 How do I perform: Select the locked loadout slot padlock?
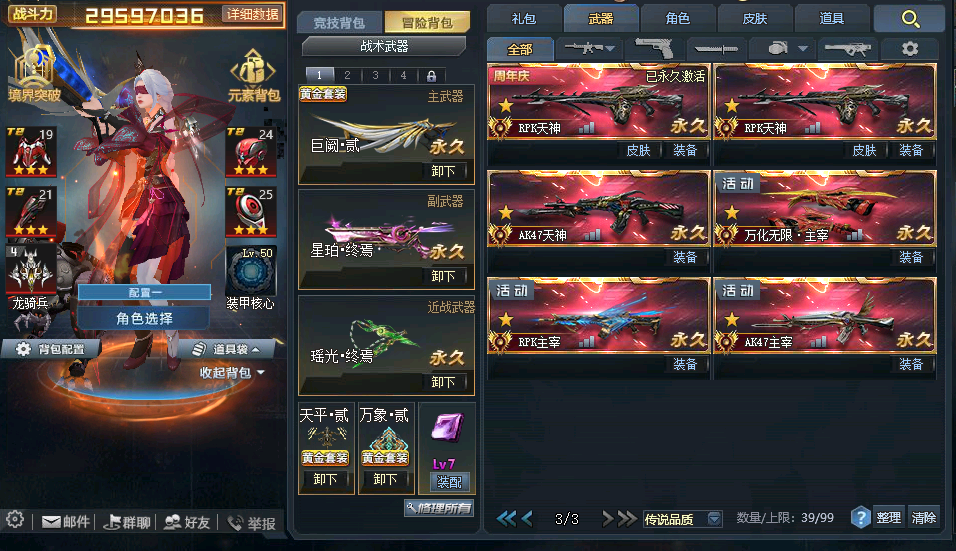tap(431, 76)
